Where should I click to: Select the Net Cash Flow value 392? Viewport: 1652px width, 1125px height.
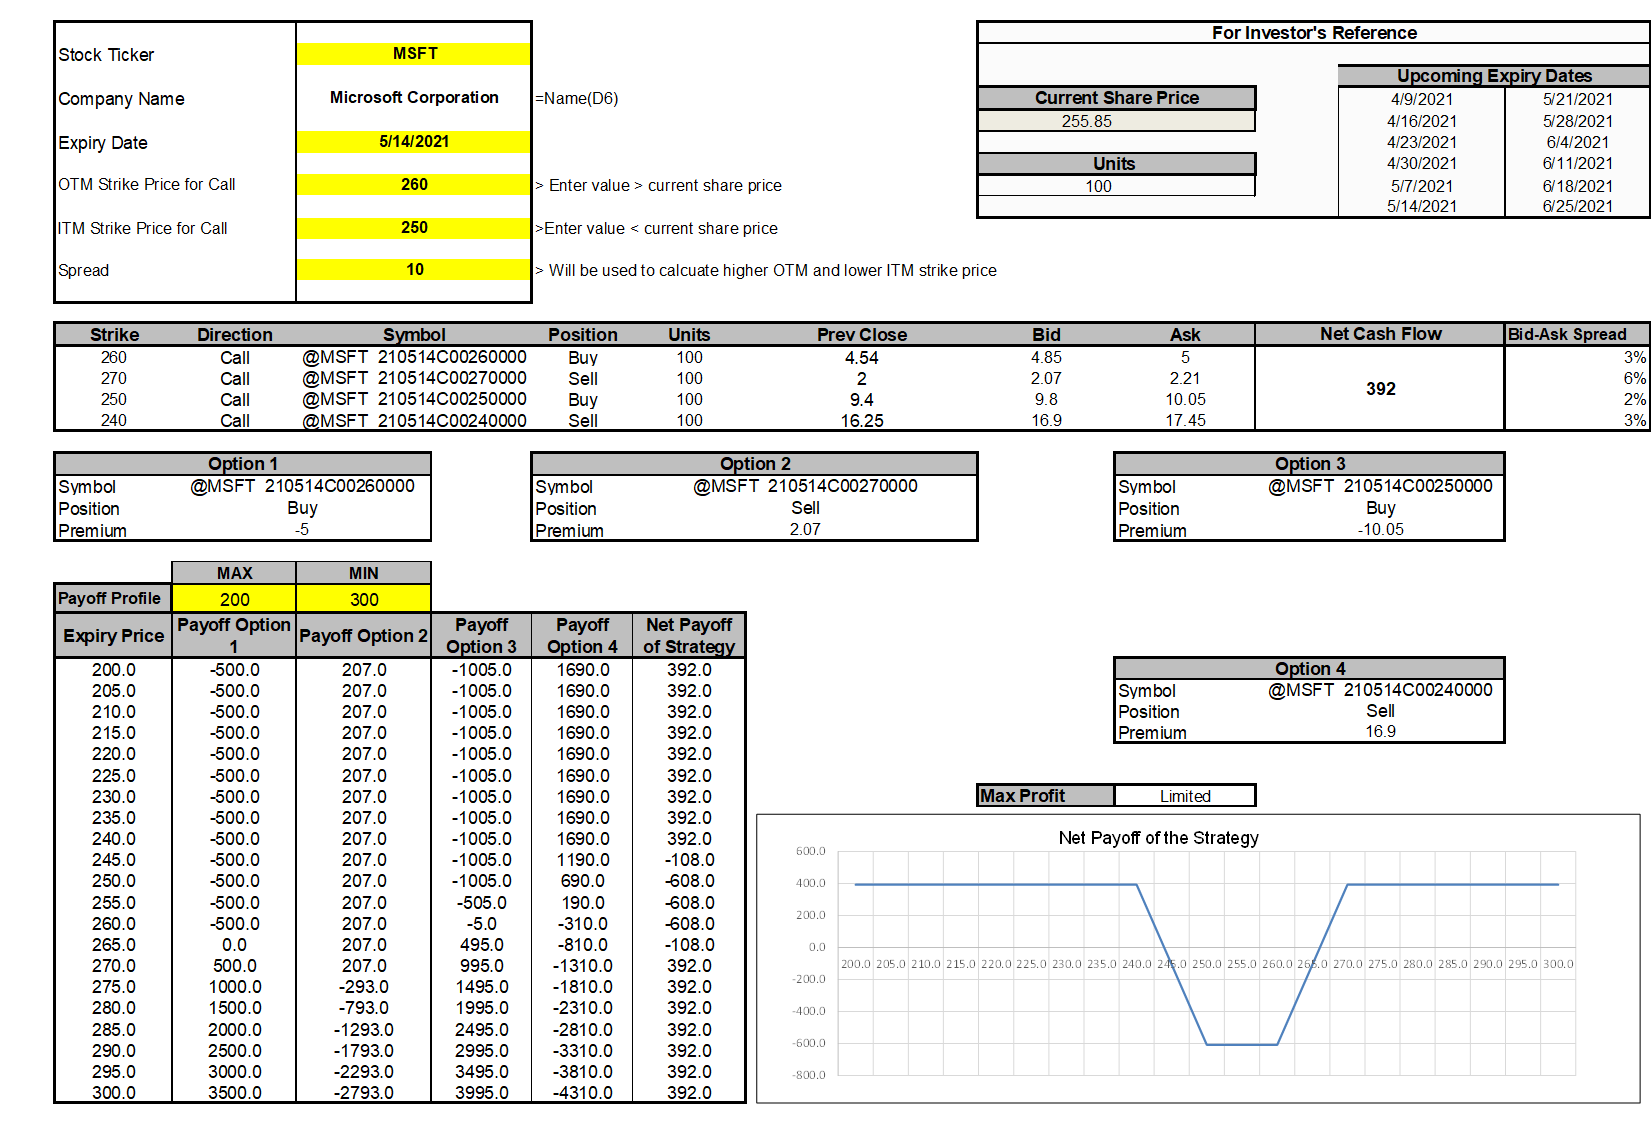pyautogui.click(x=1380, y=389)
